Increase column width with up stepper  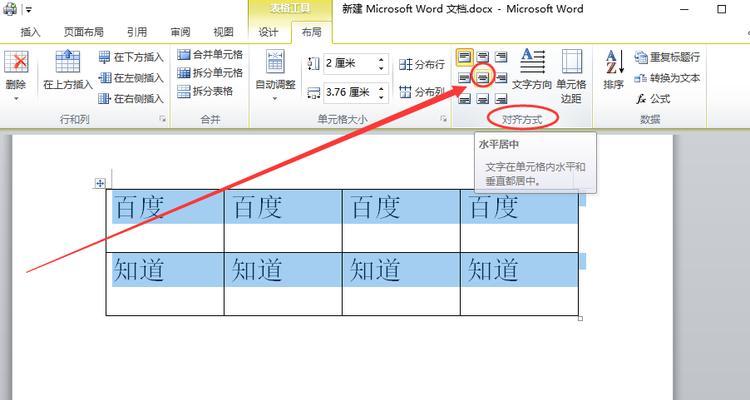pos(381,89)
